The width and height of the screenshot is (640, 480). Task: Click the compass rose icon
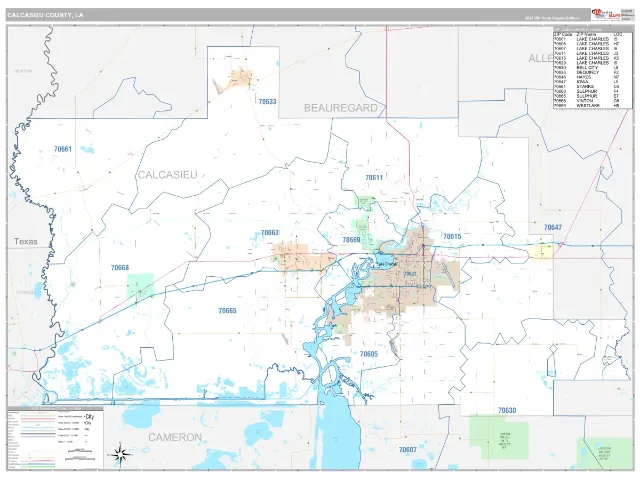pos(120,453)
